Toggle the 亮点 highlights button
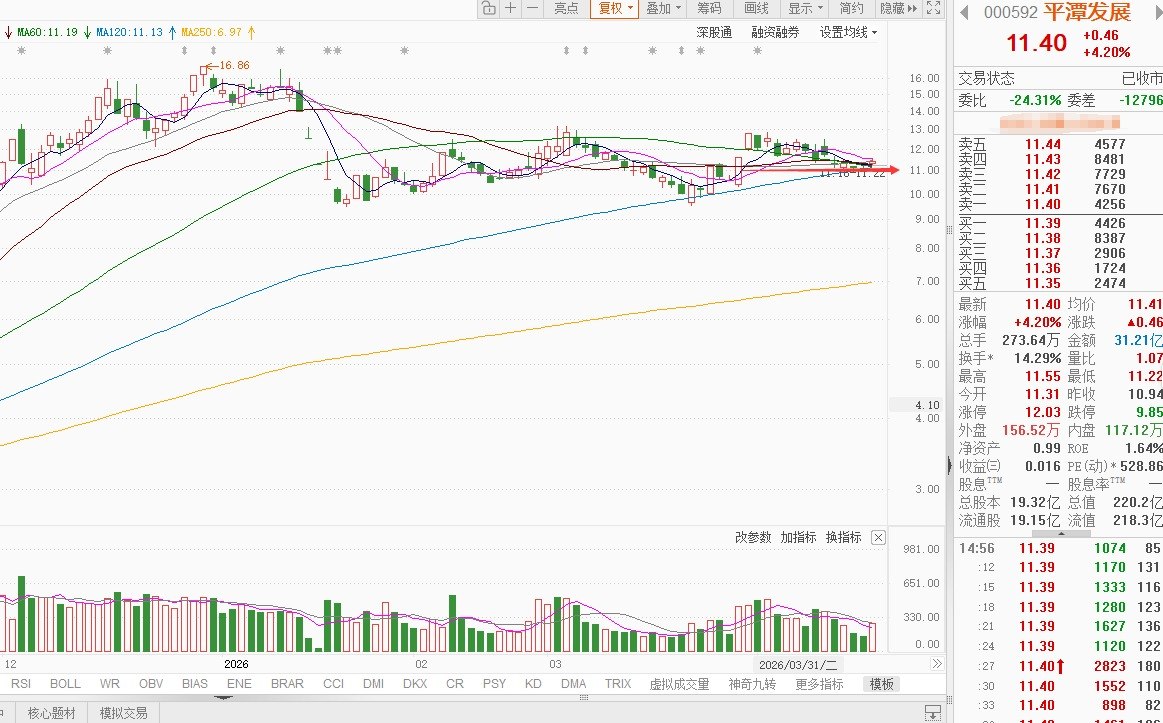The height and width of the screenshot is (723, 1163). coord(567,8)
